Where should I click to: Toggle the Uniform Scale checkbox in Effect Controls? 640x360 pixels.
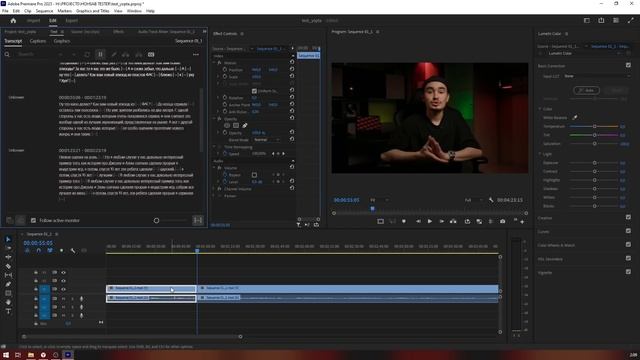[x=254, y=91]
